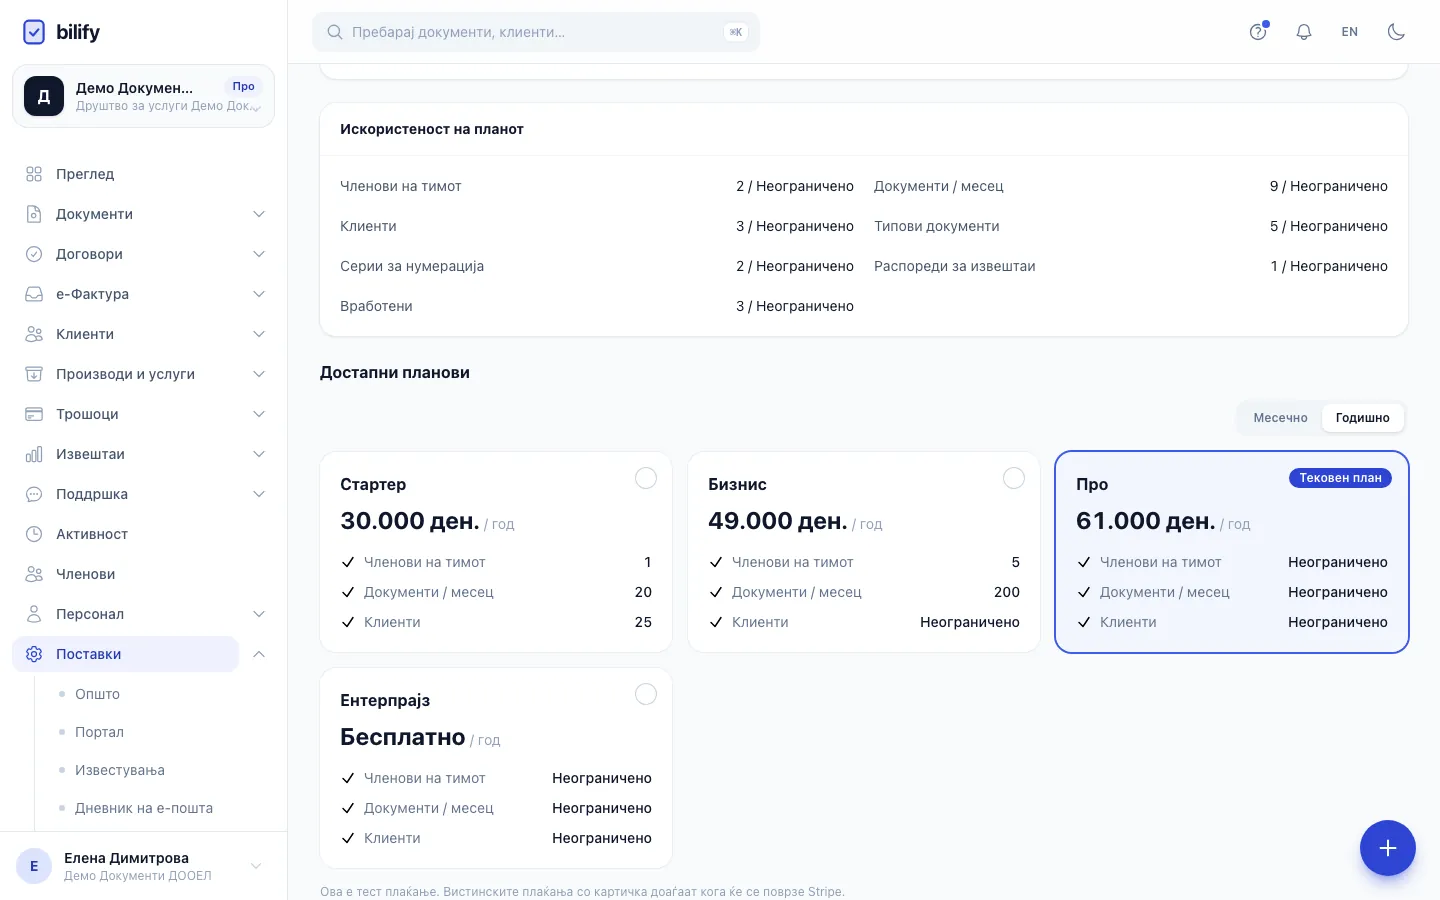Click the Документи sidebar icon
This screenshot has height=900, width=1440.
[x=34, y=214]
